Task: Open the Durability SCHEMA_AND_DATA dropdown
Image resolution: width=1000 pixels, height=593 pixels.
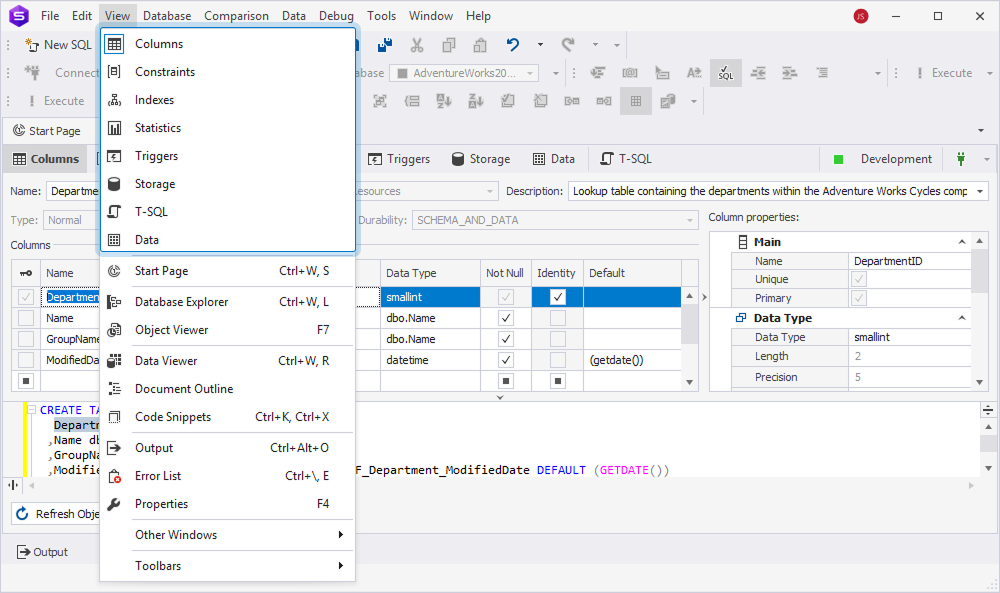Action: click(689, 221)
